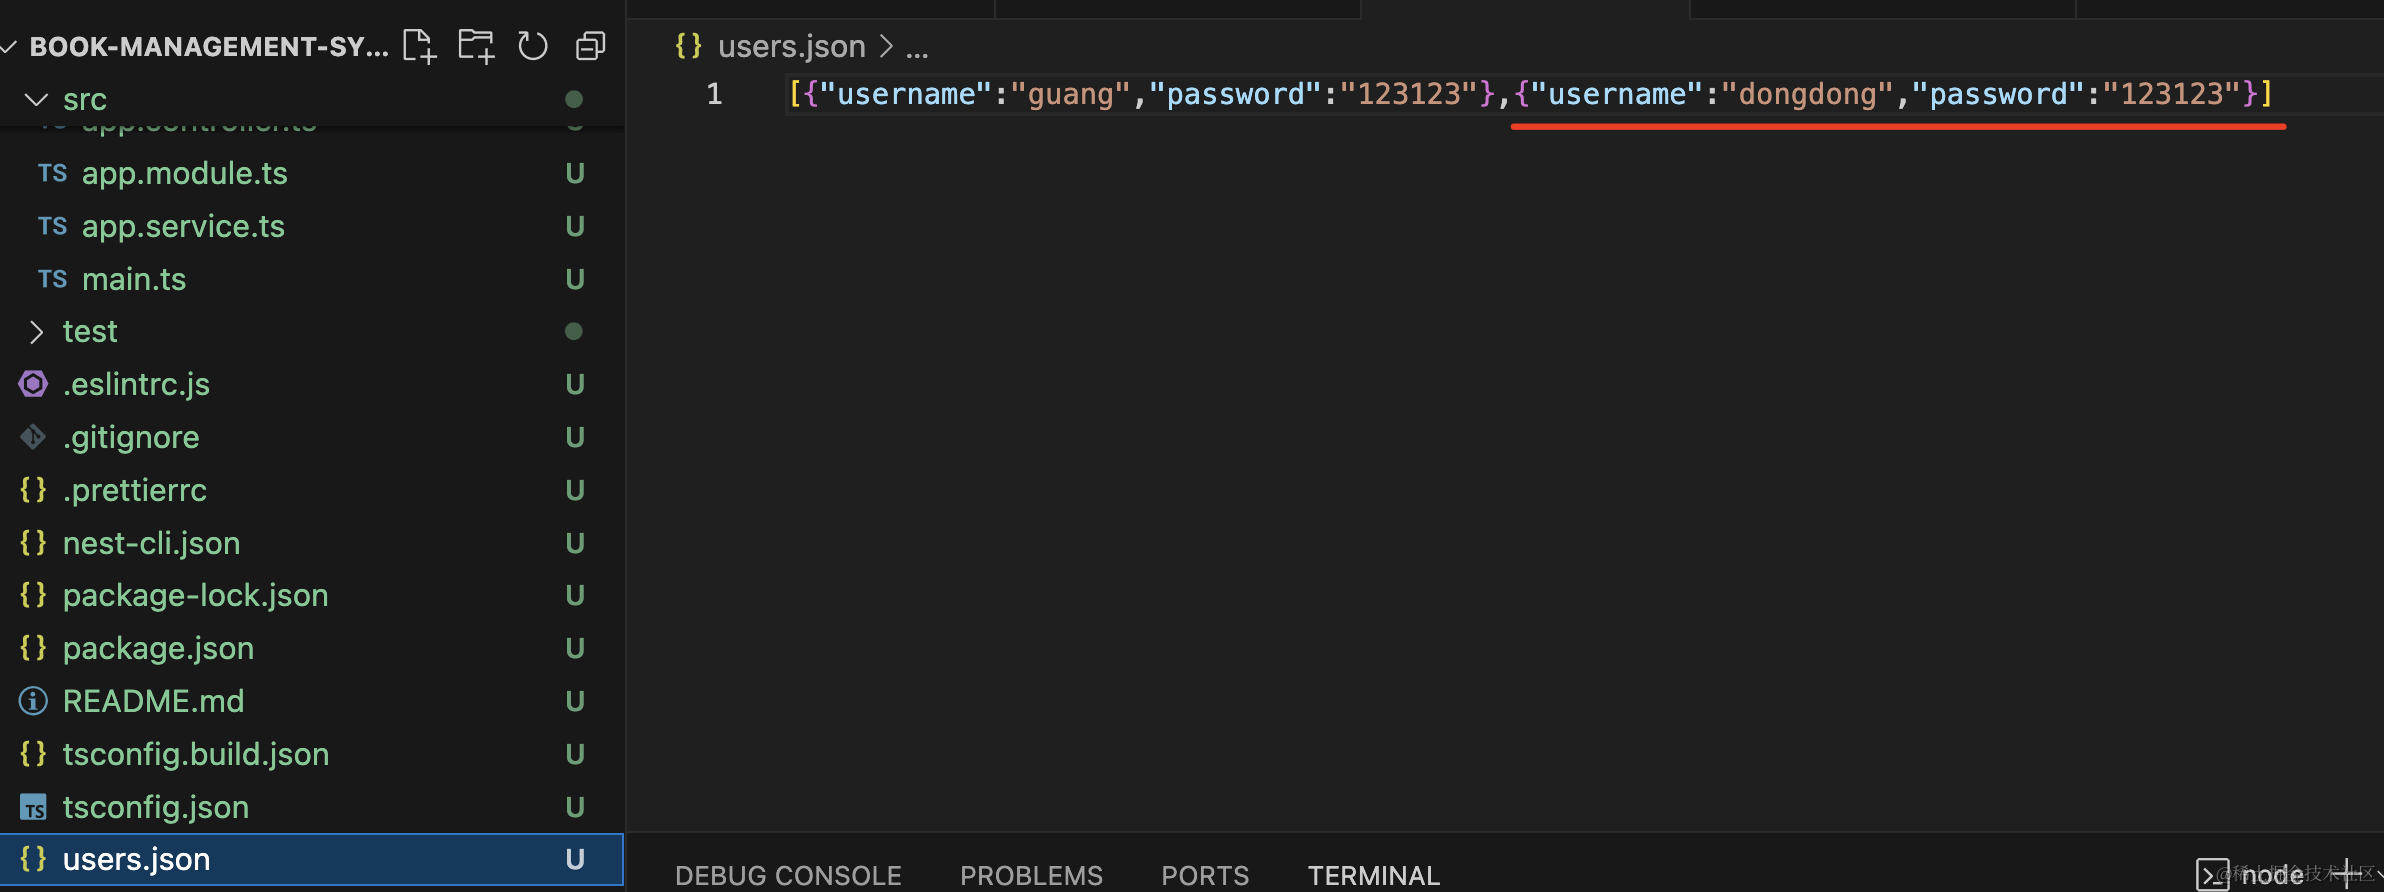
Task: Click the README.md info icon
Action: point(33,701)
